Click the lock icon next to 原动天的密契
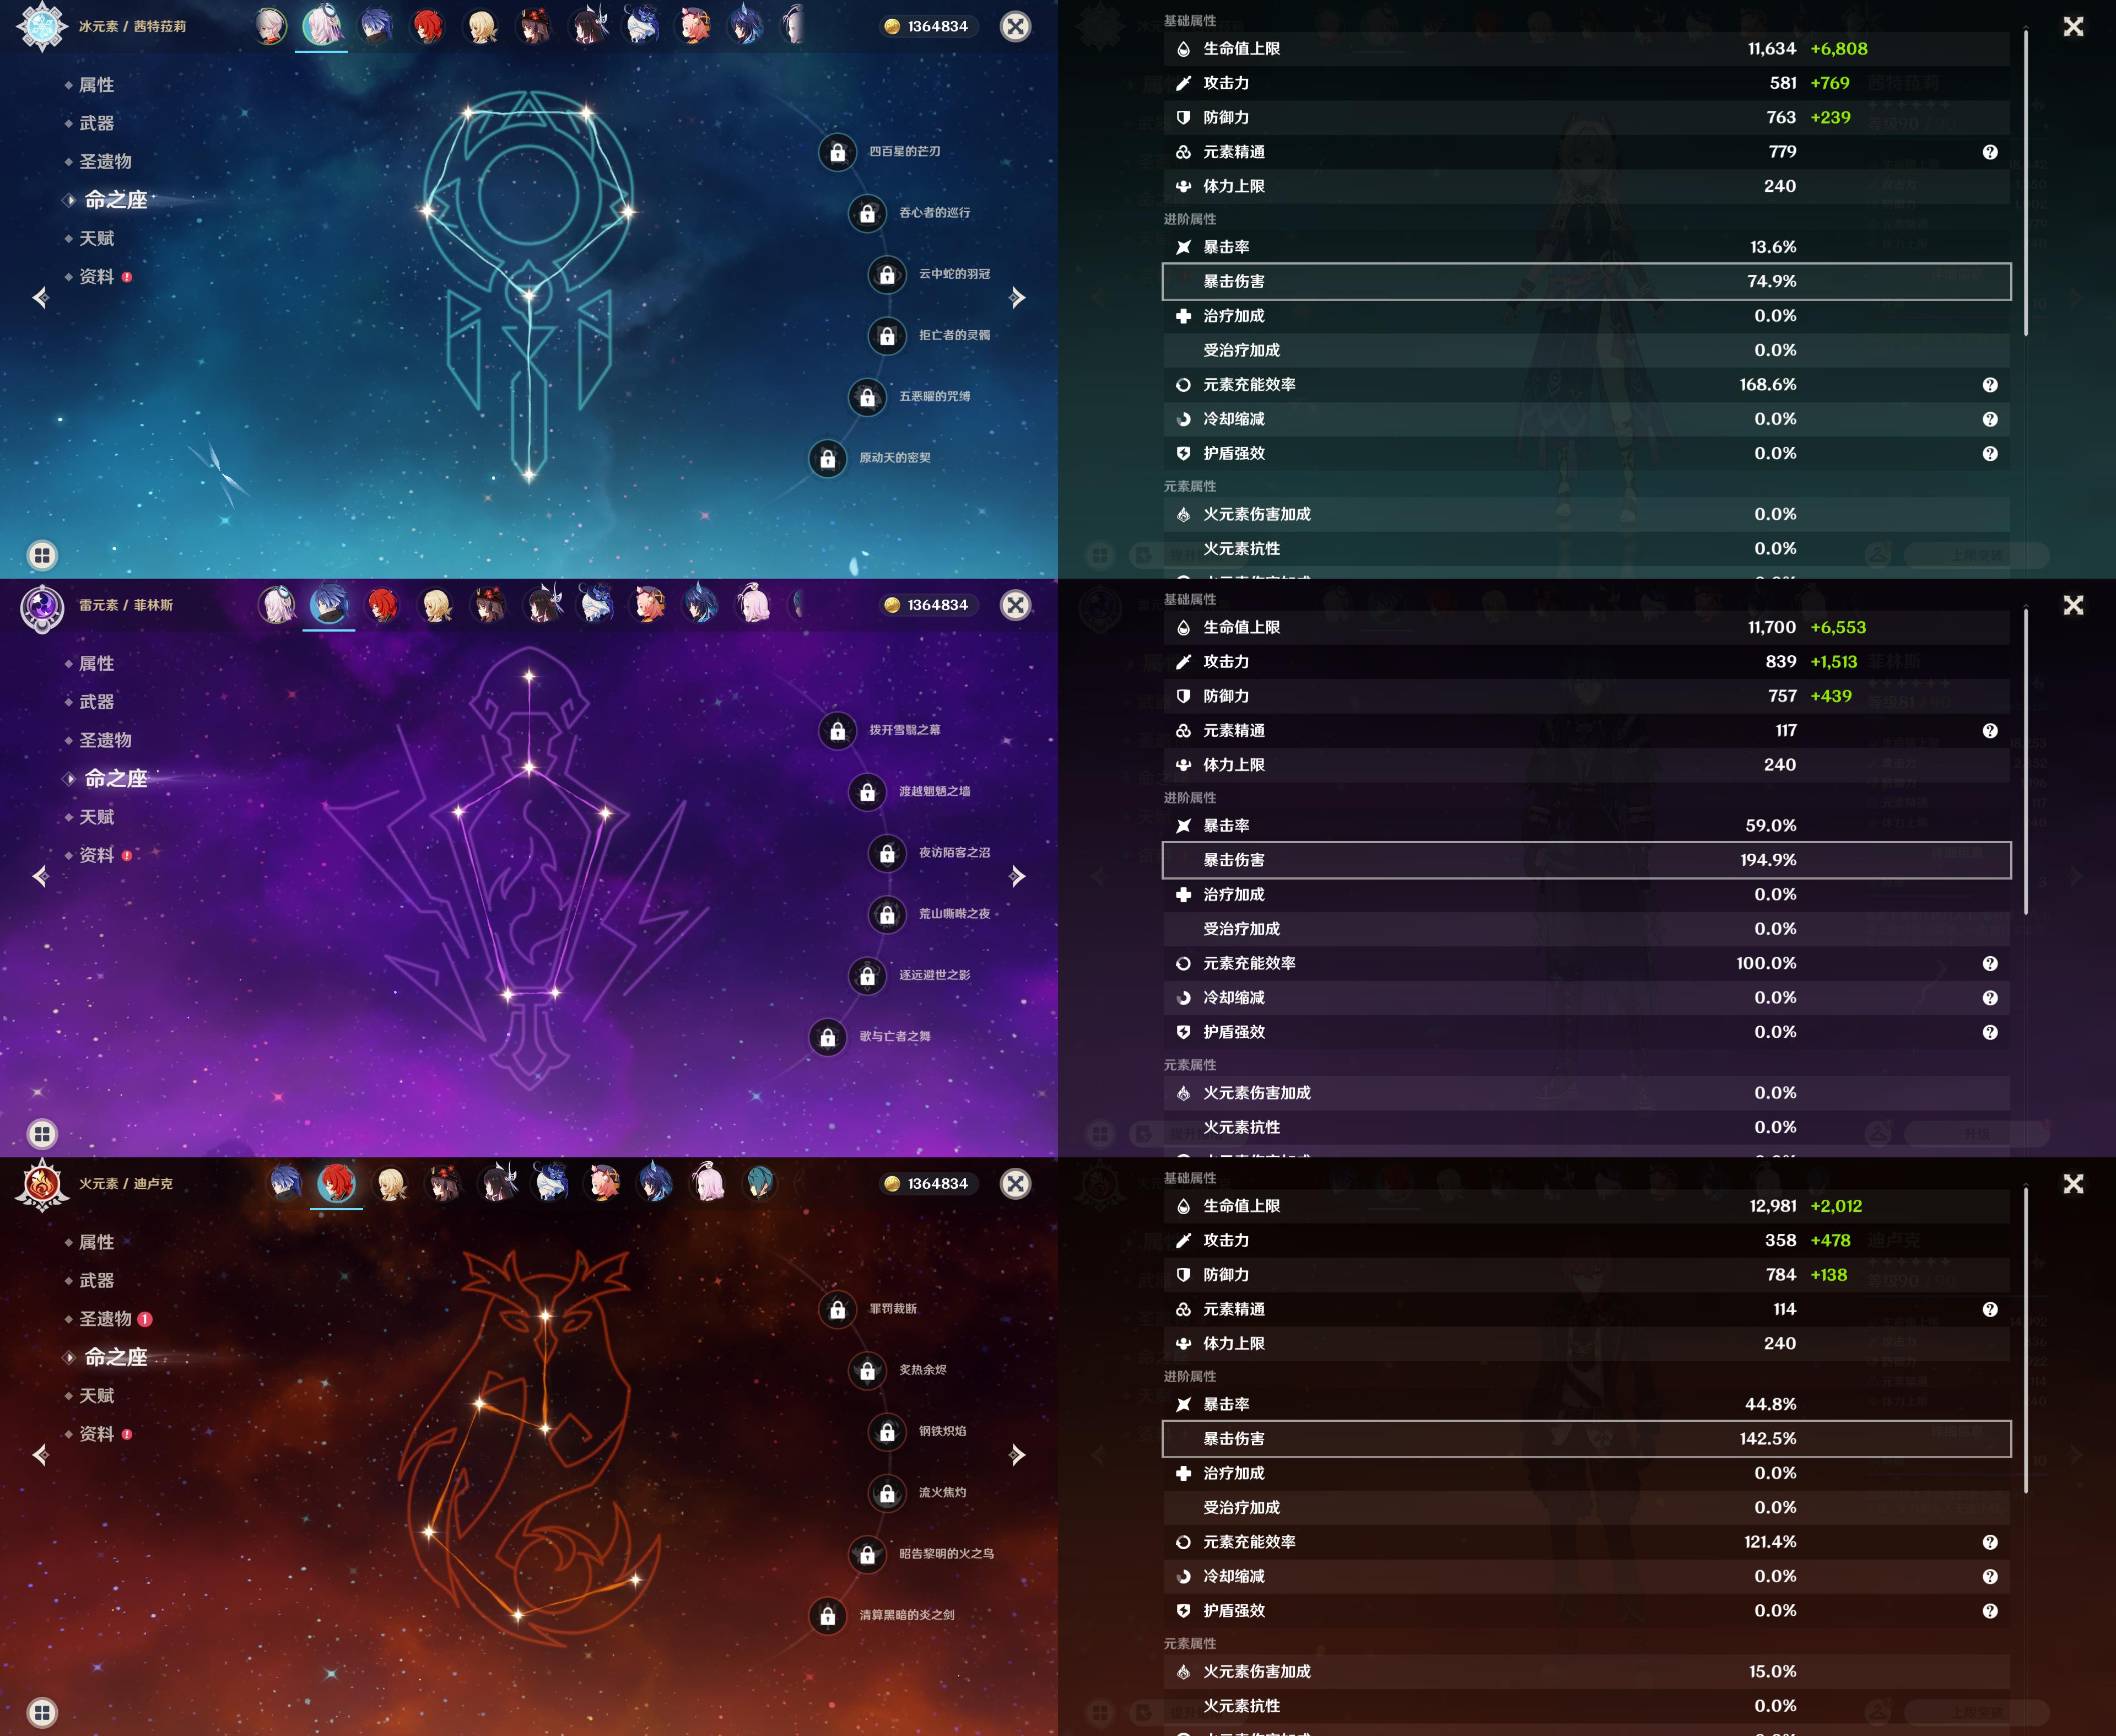The height and width of the screenshot is (1736, 2116). point(827,459)
